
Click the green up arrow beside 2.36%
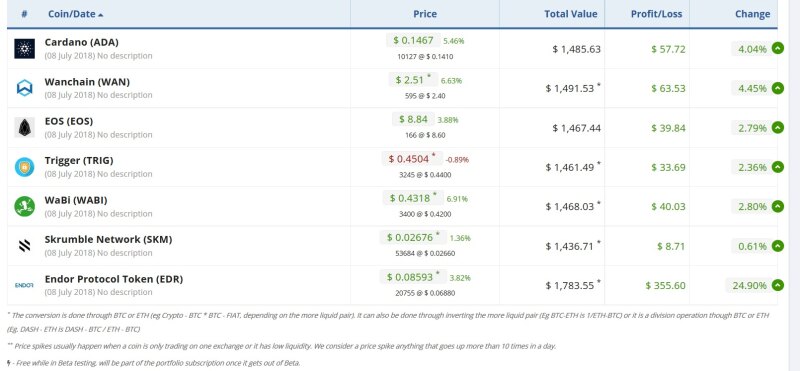(778, 167)
